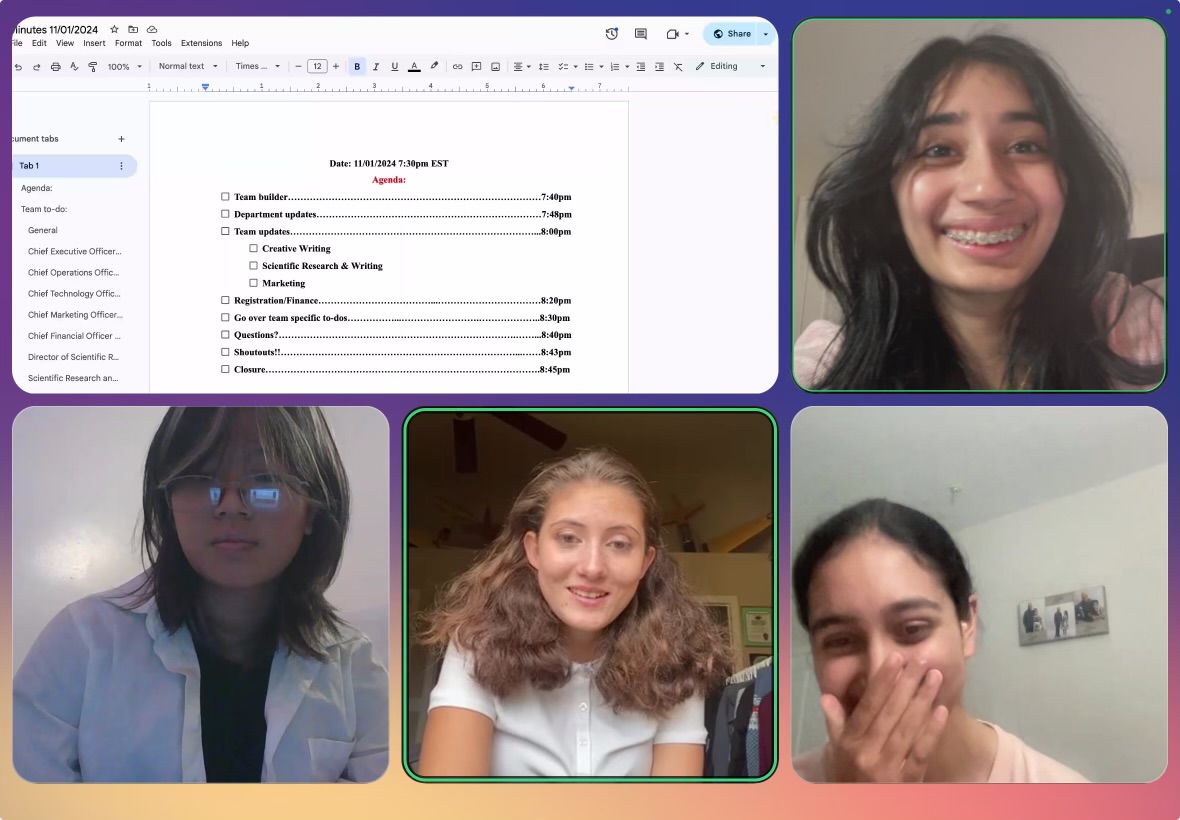The image size is (1180, 820).
Task: Click the print icon
Action: tap(55, 67)
